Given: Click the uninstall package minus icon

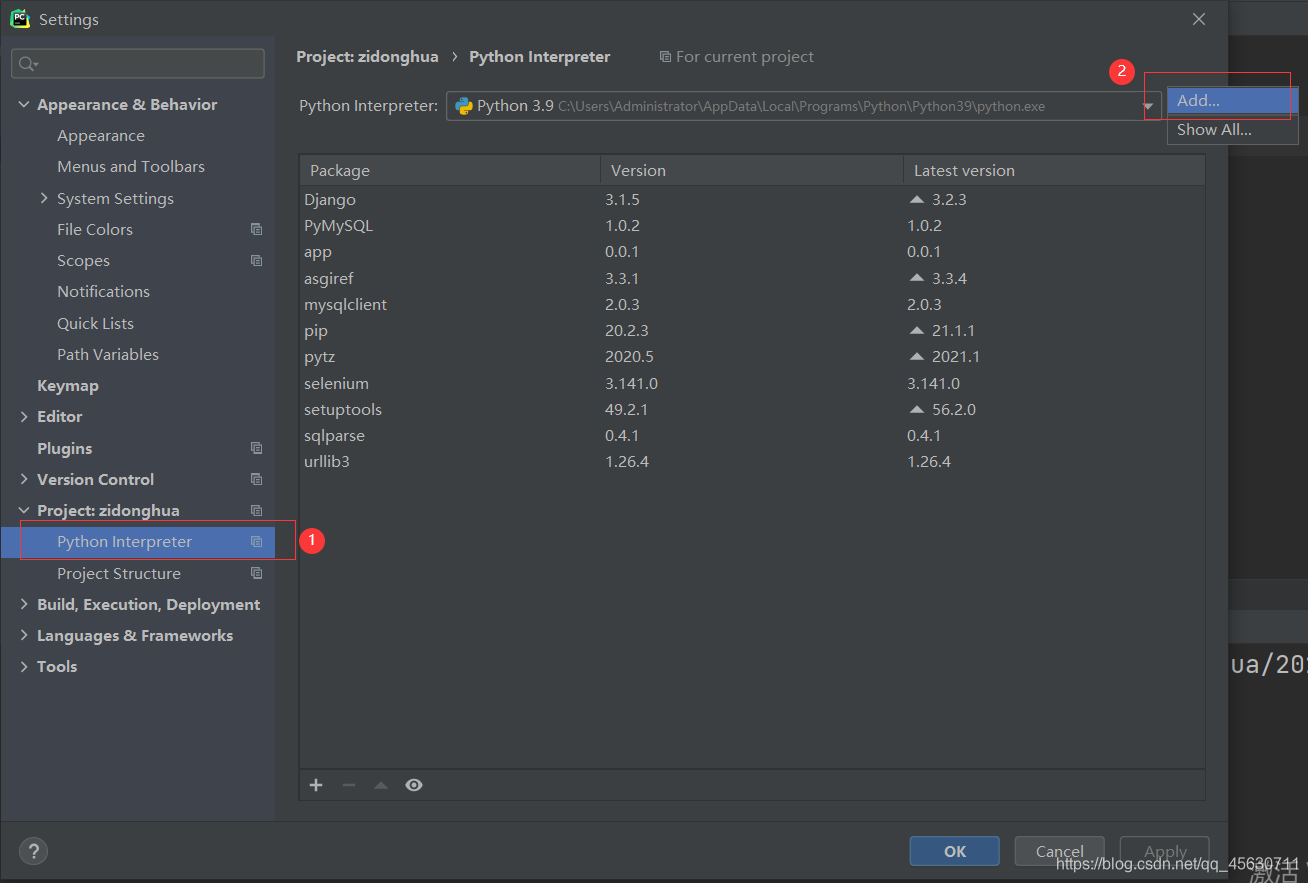Looking at the screenshot, I should [348, 785].
